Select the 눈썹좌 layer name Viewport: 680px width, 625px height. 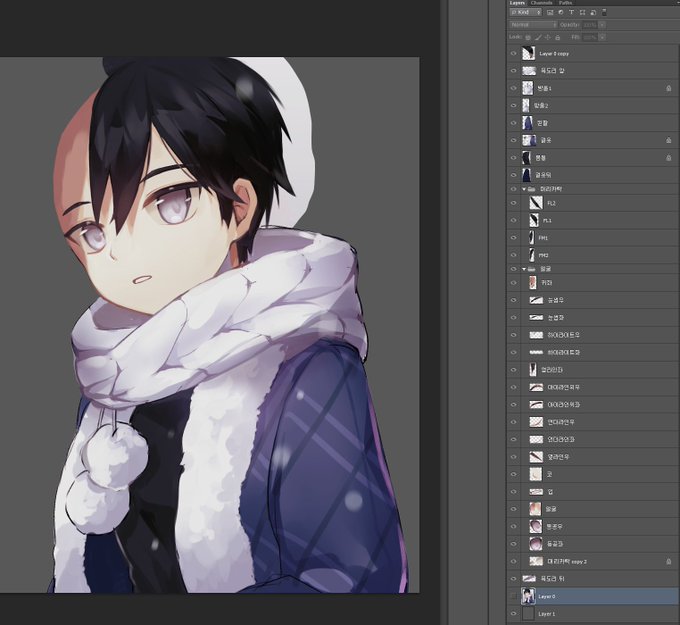pos(556,317)
